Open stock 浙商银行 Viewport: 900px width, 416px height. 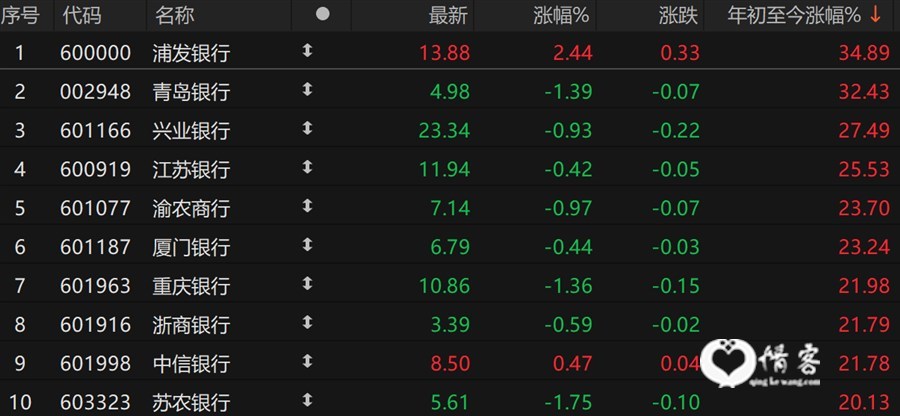coord(192,325)
